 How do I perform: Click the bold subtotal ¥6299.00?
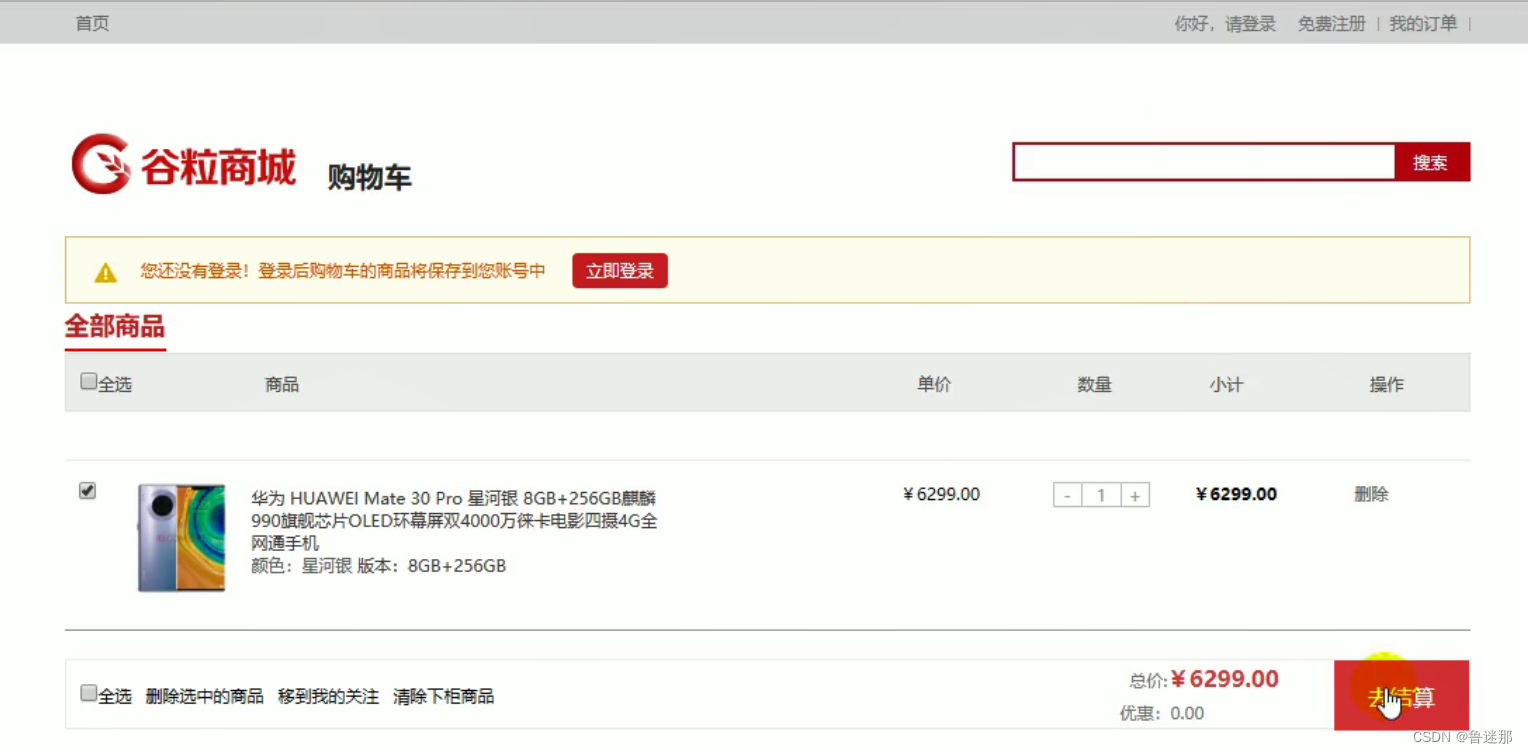click(1236, 494)
